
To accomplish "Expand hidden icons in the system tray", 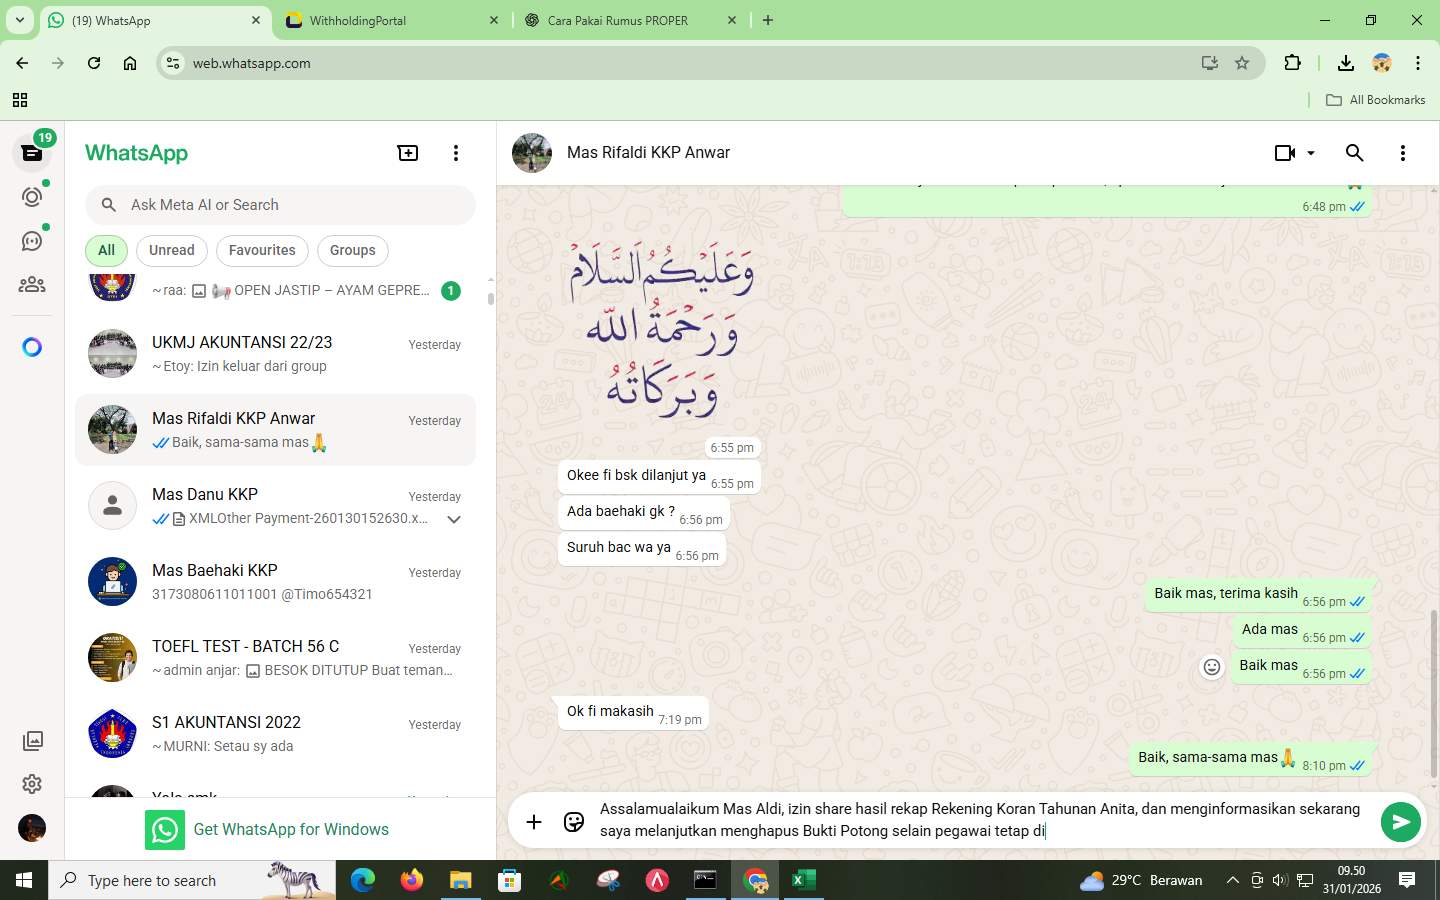I will tap(1232, 881).
